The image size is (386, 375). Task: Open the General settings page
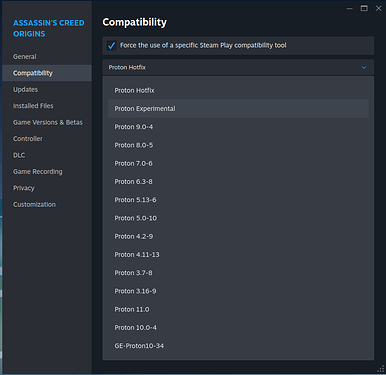coord(47,57)
